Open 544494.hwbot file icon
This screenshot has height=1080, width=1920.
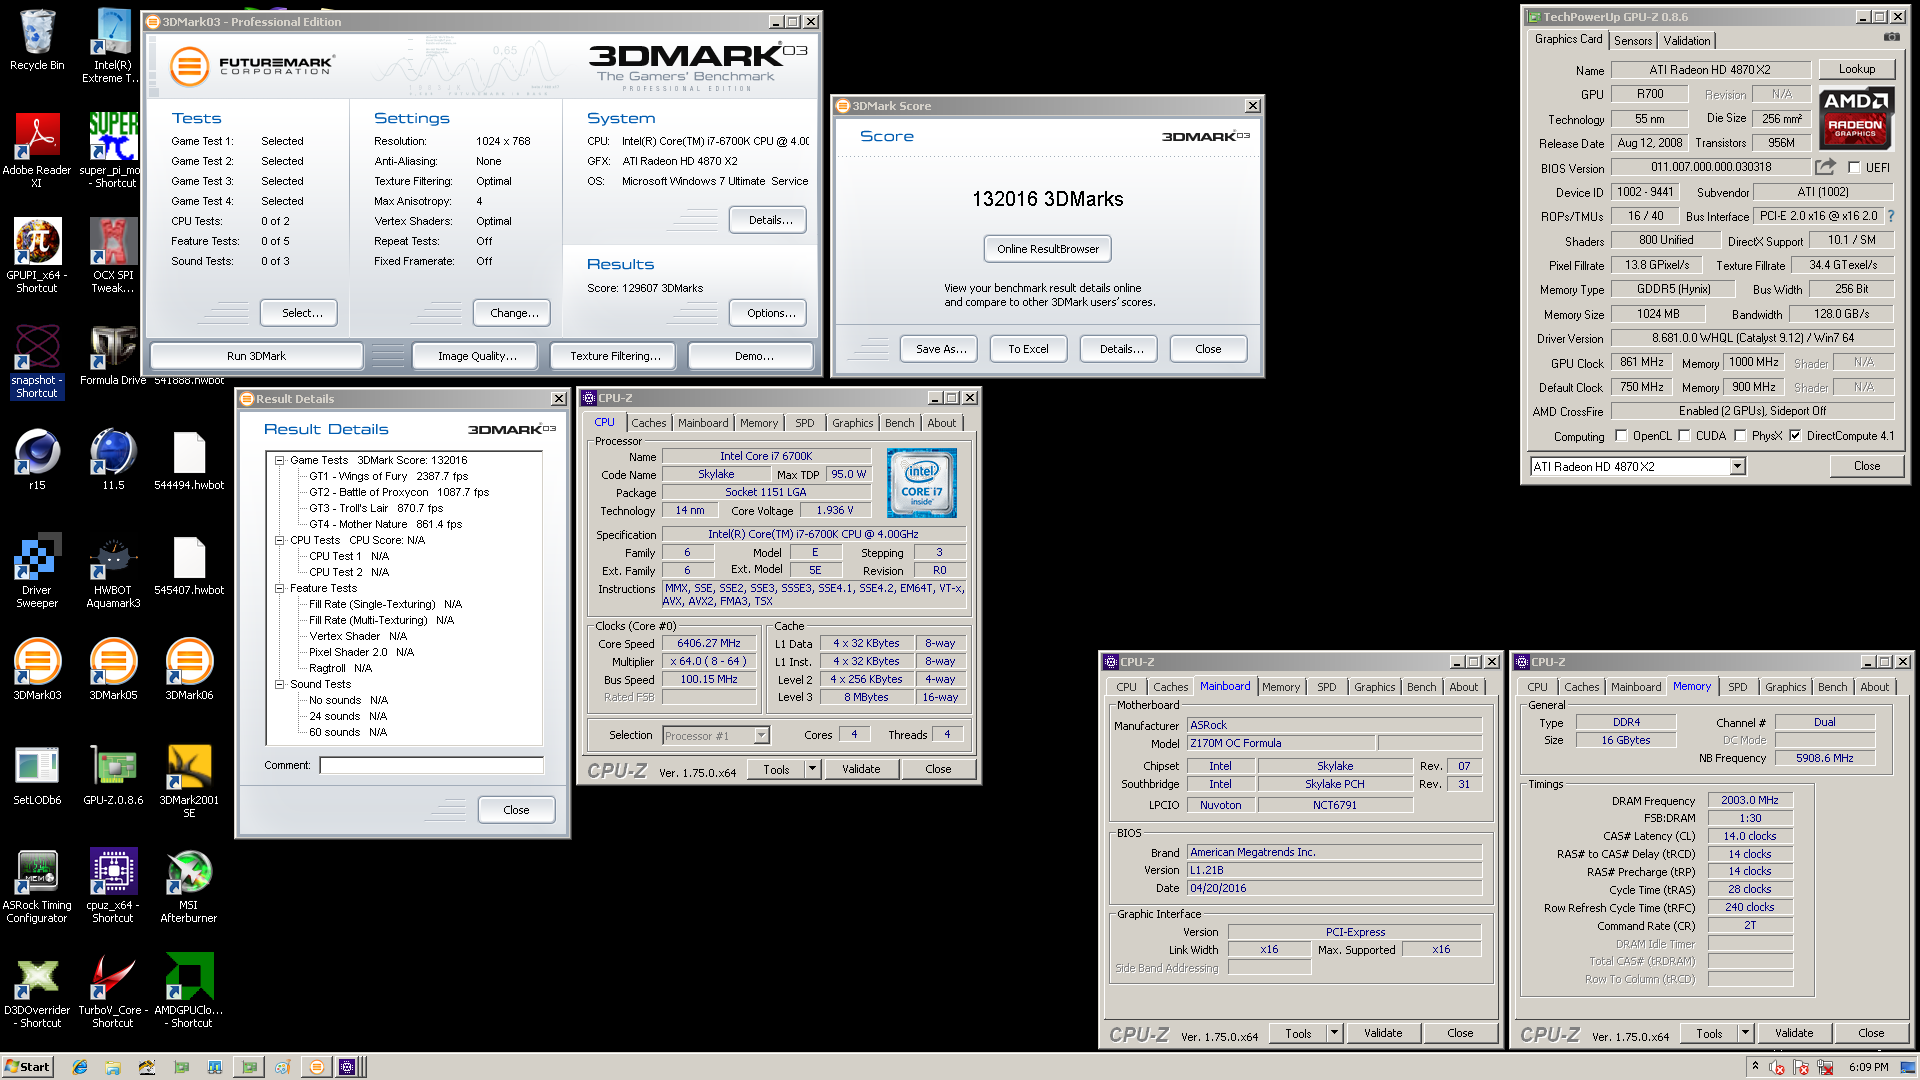(x=189, y=460)
